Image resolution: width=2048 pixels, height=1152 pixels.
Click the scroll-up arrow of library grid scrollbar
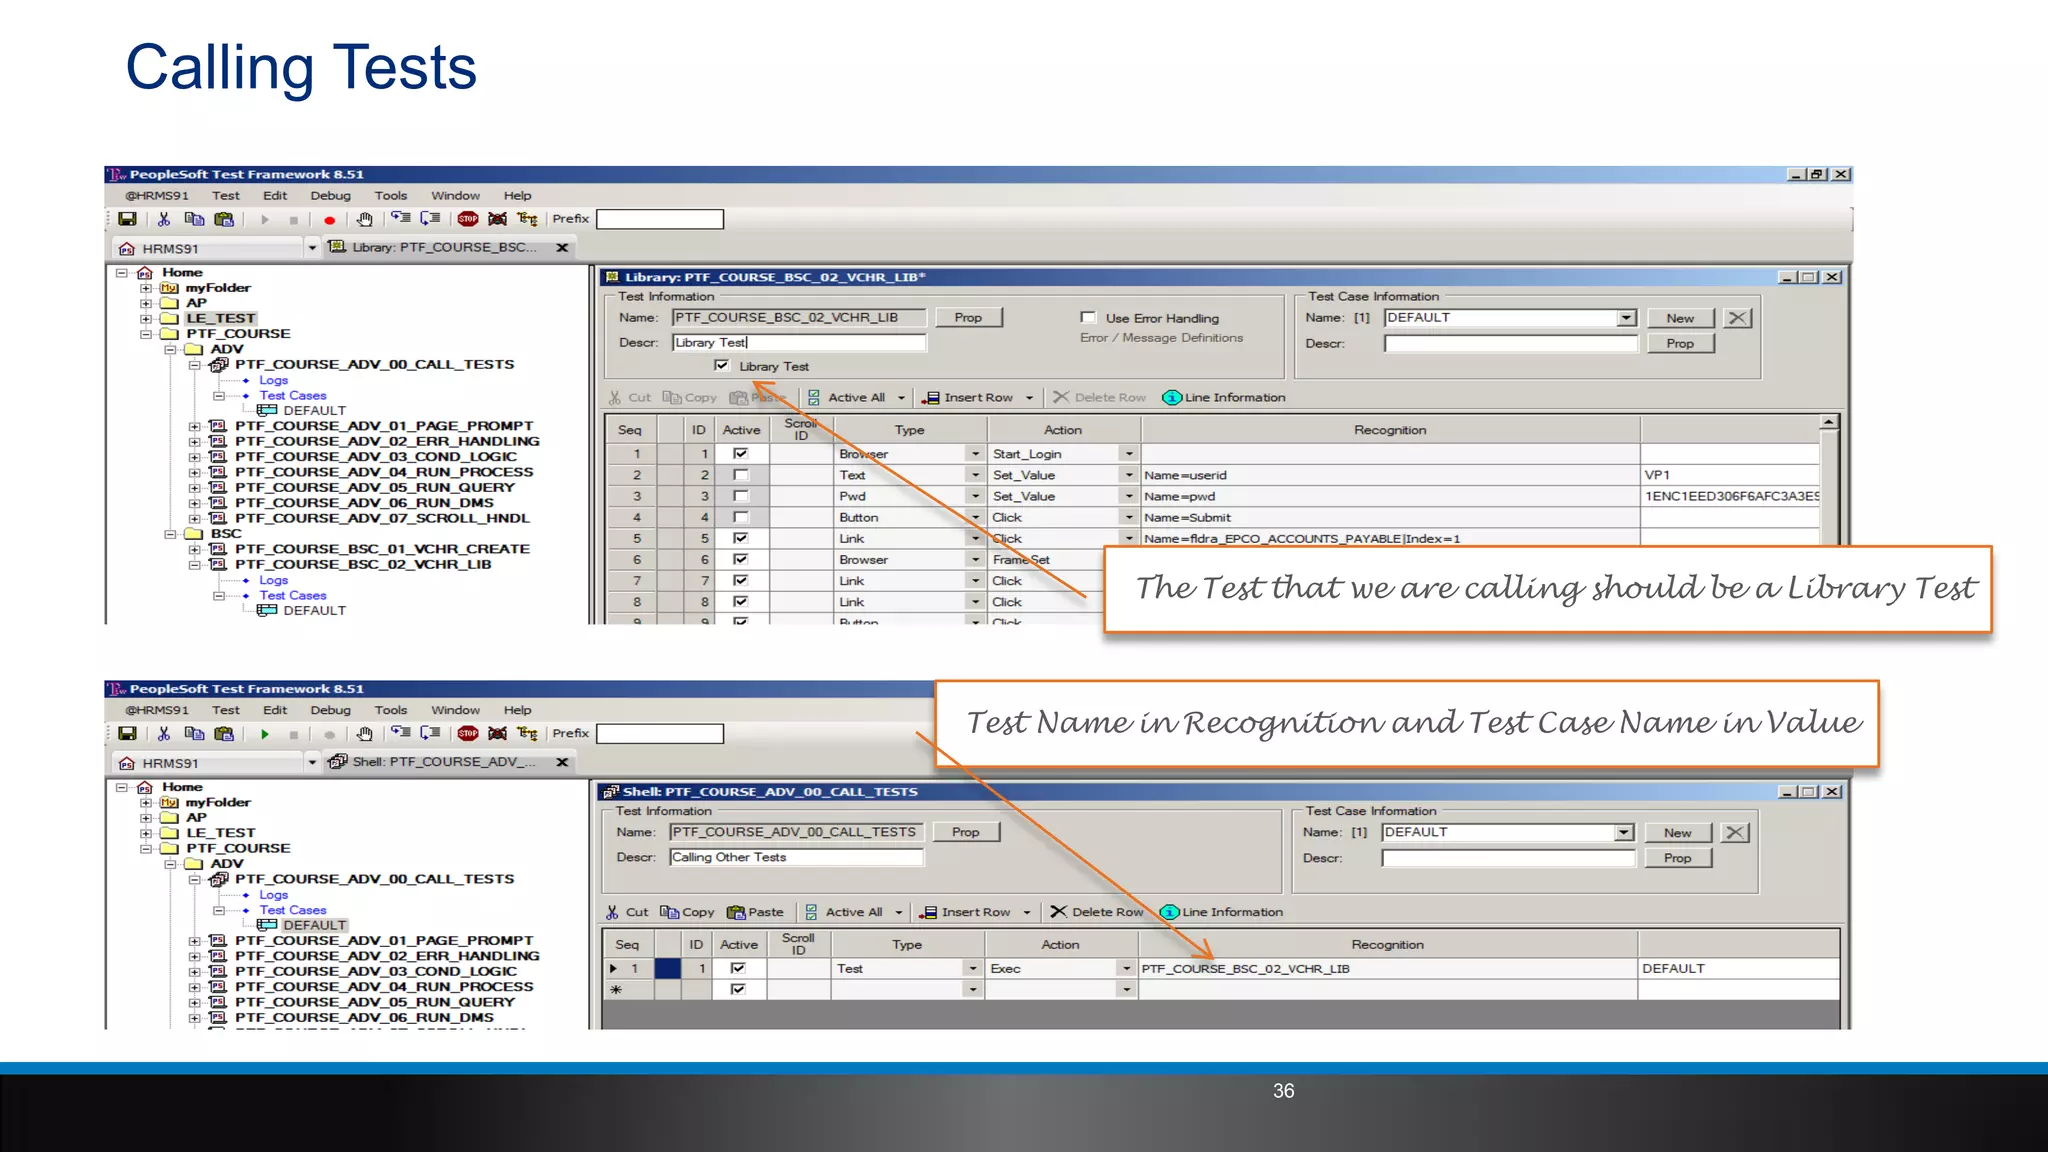coord(1828,423)
